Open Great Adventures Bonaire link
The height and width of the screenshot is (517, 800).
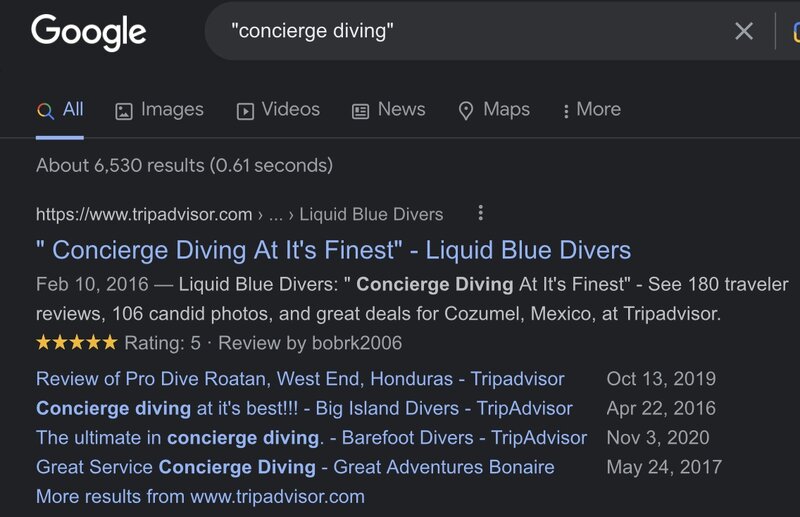click(295, 467)
